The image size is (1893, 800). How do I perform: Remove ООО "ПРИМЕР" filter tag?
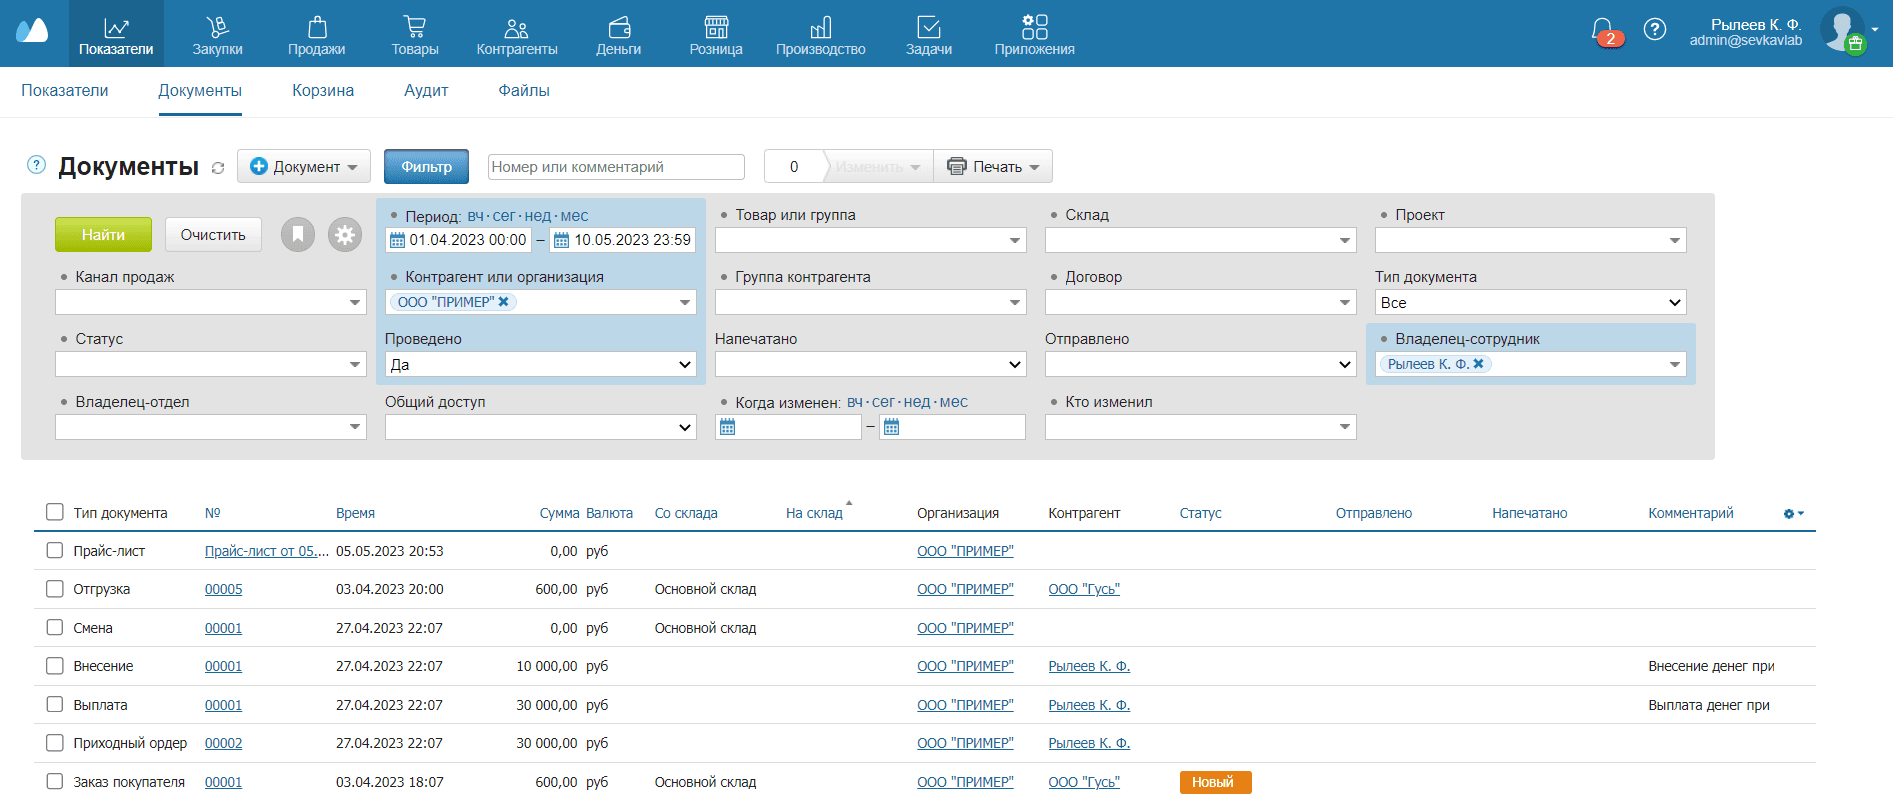point(504,302)
